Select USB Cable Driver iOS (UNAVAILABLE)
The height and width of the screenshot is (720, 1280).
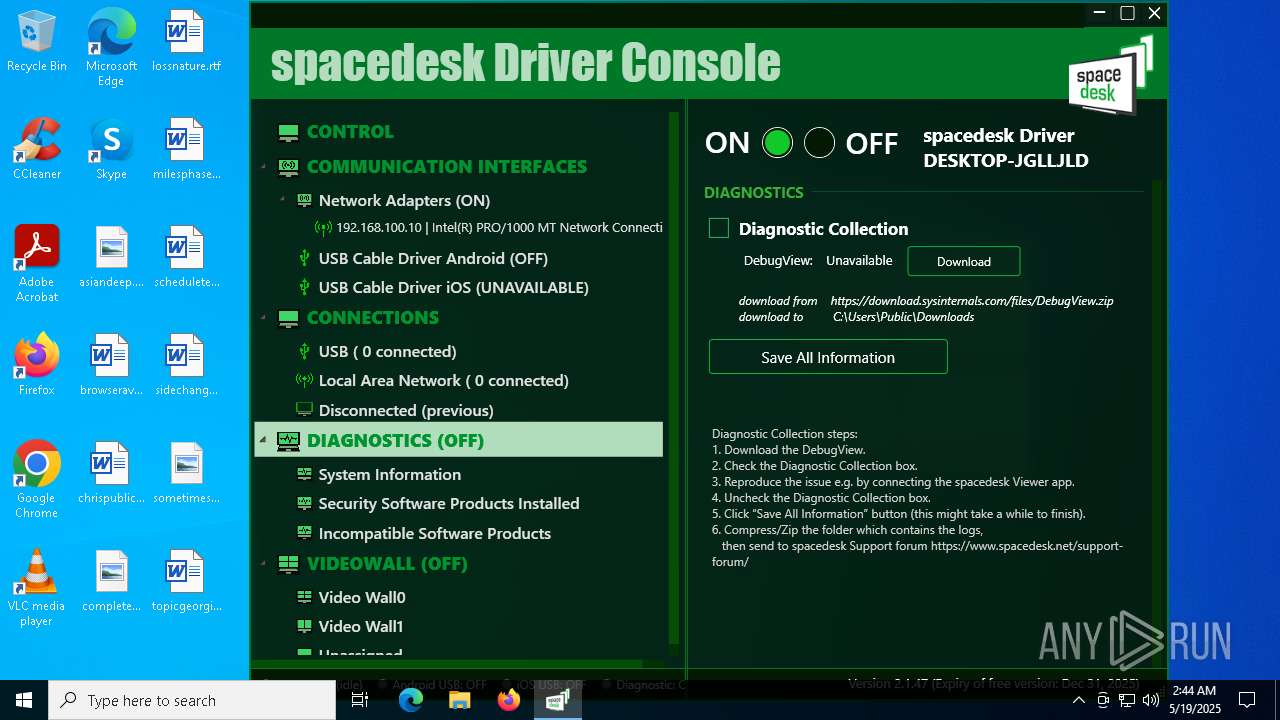453,288
